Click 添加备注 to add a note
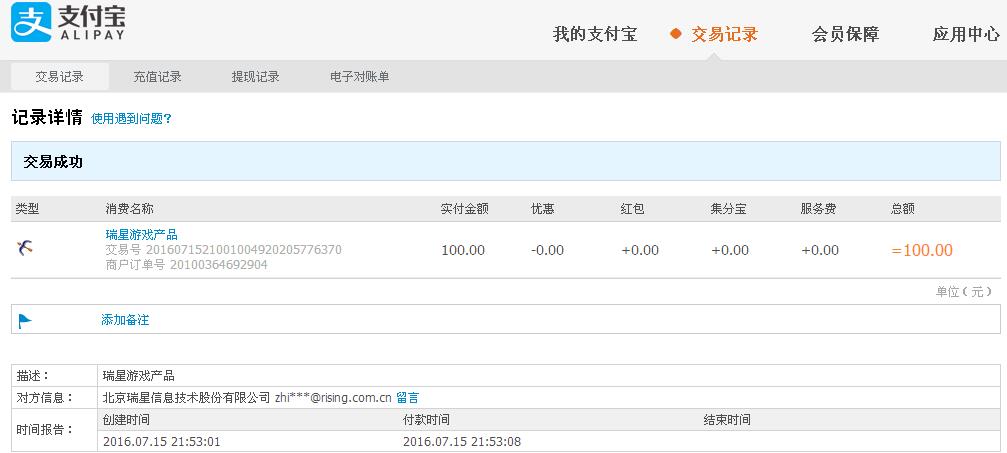This screenshot has height=453, width=1007. click(x=125, y=320)
